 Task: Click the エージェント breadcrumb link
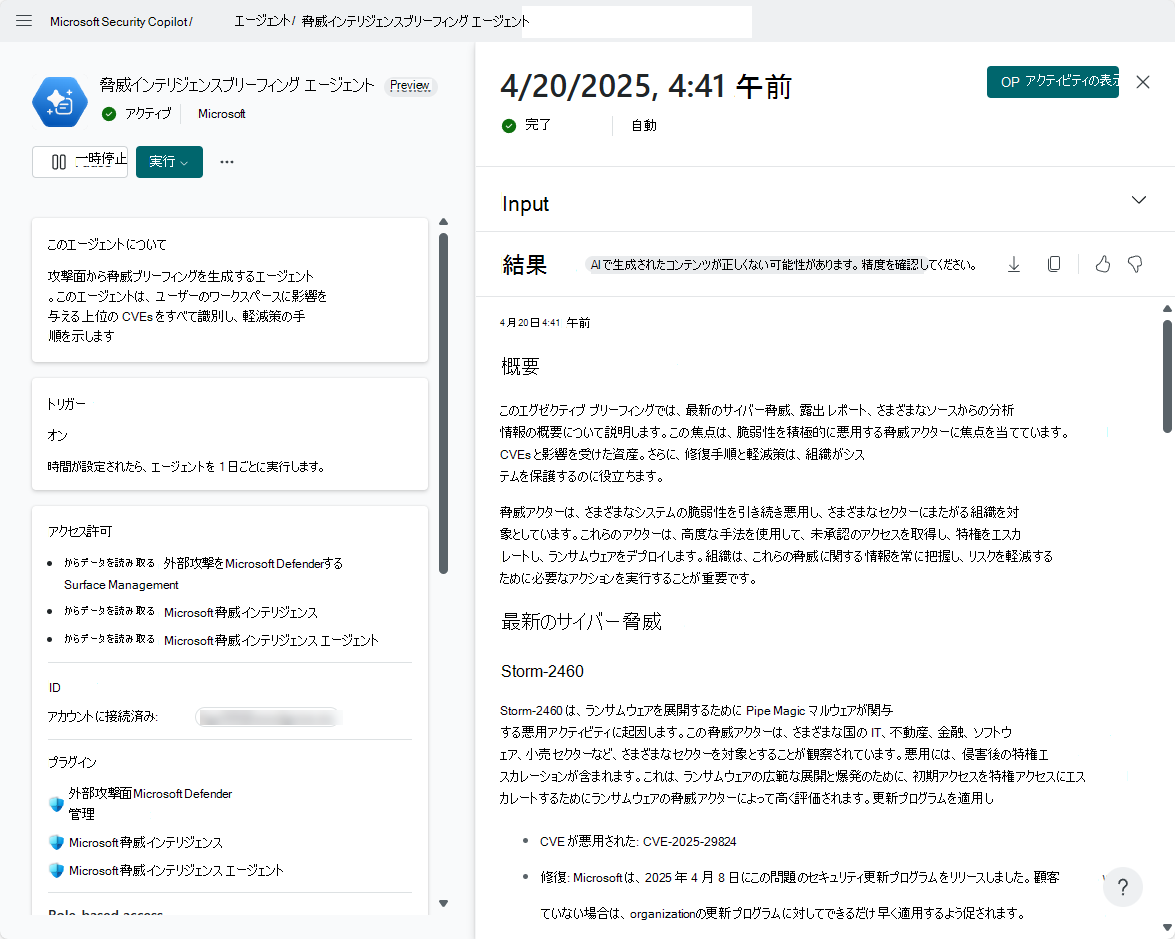click(x=262, y=21)
